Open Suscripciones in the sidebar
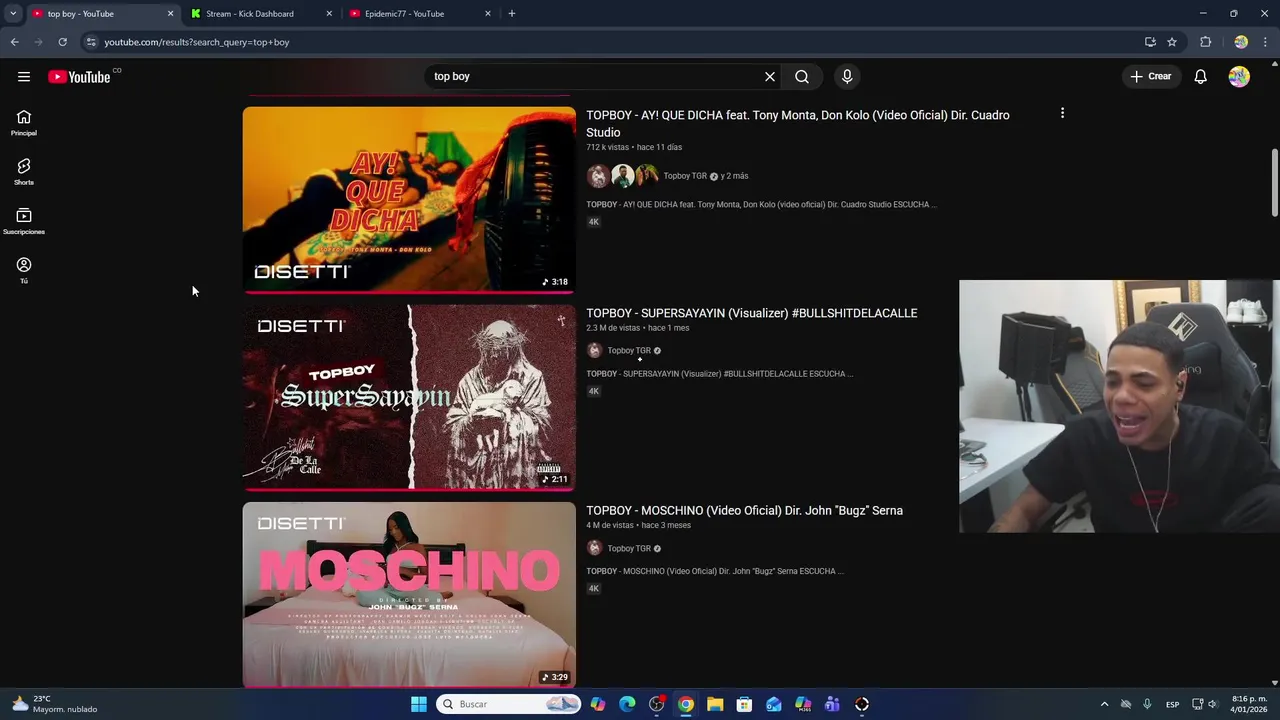This screenshot has height=720, width=1280. [x=24, y=221]
